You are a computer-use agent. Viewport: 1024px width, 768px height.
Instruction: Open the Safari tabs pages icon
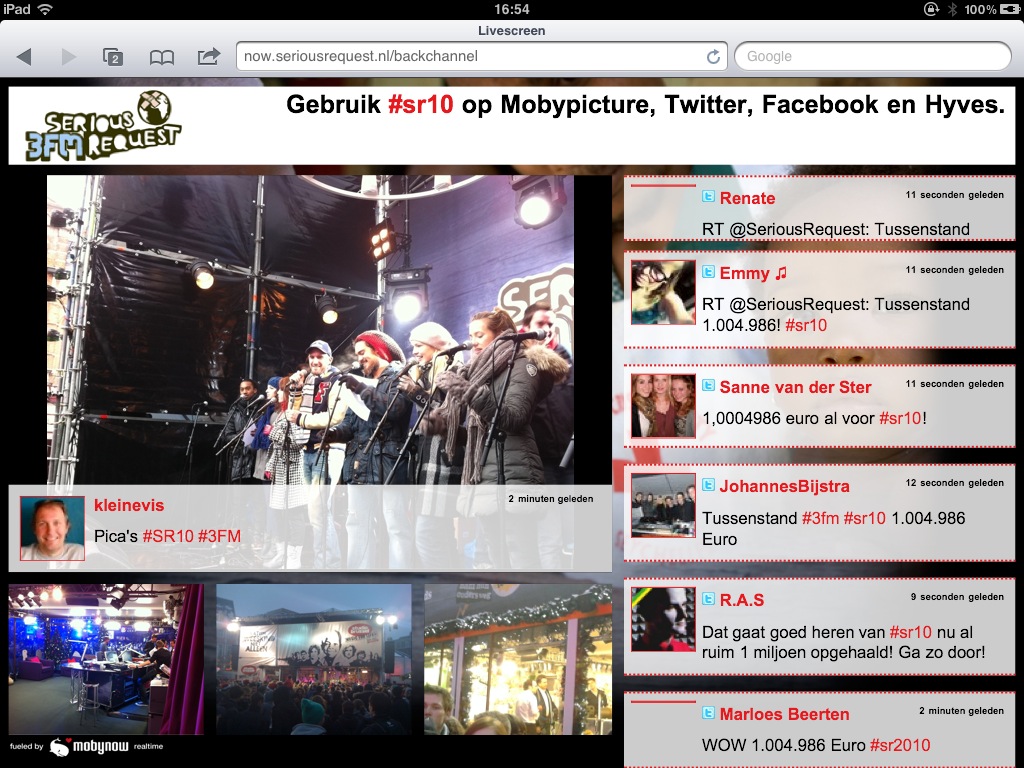(x=113, y=57)
